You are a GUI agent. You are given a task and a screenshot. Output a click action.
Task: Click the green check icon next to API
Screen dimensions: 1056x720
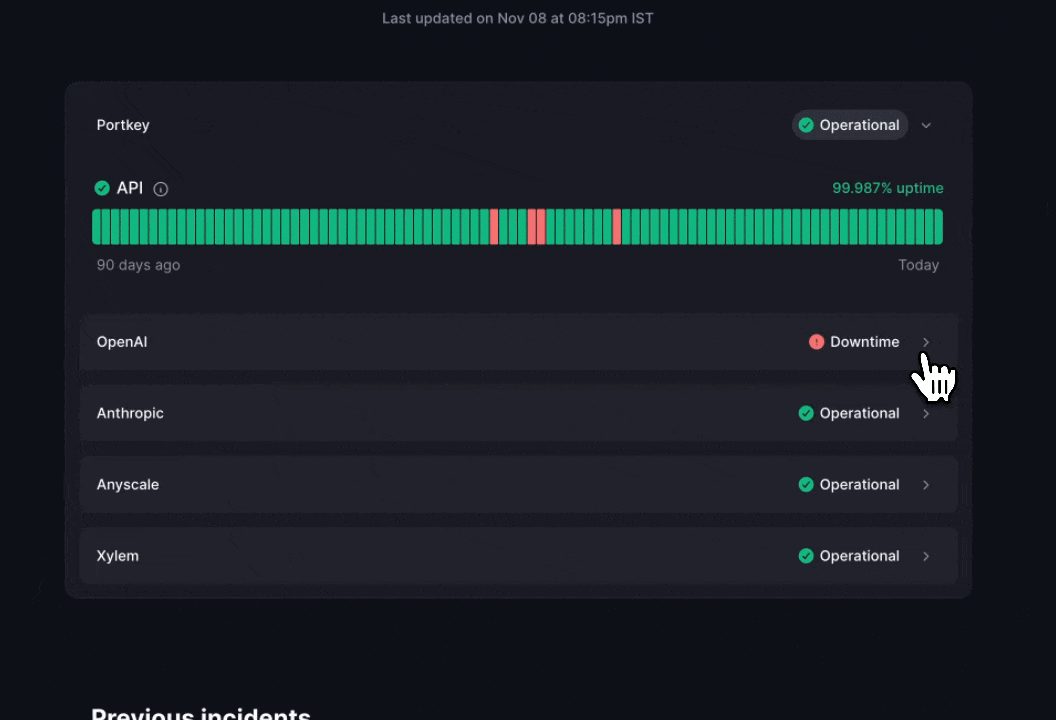tap(102, 188)
